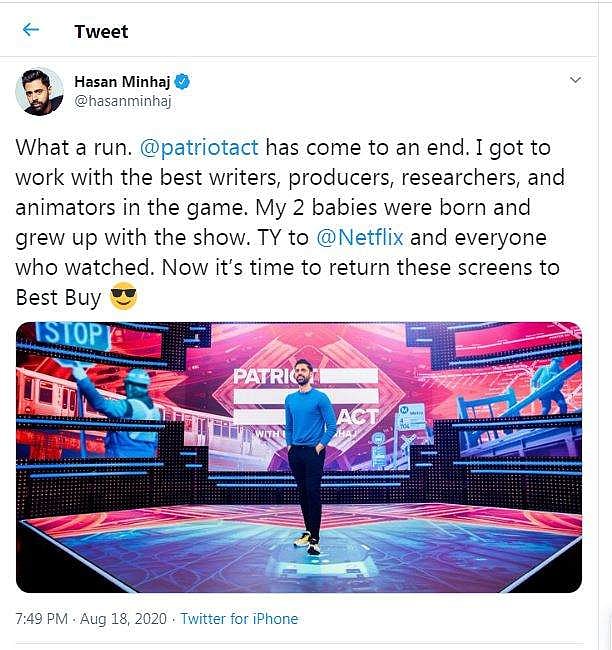Click the back arrow icon
Screen dimensions: 612x650
point(31,30)
